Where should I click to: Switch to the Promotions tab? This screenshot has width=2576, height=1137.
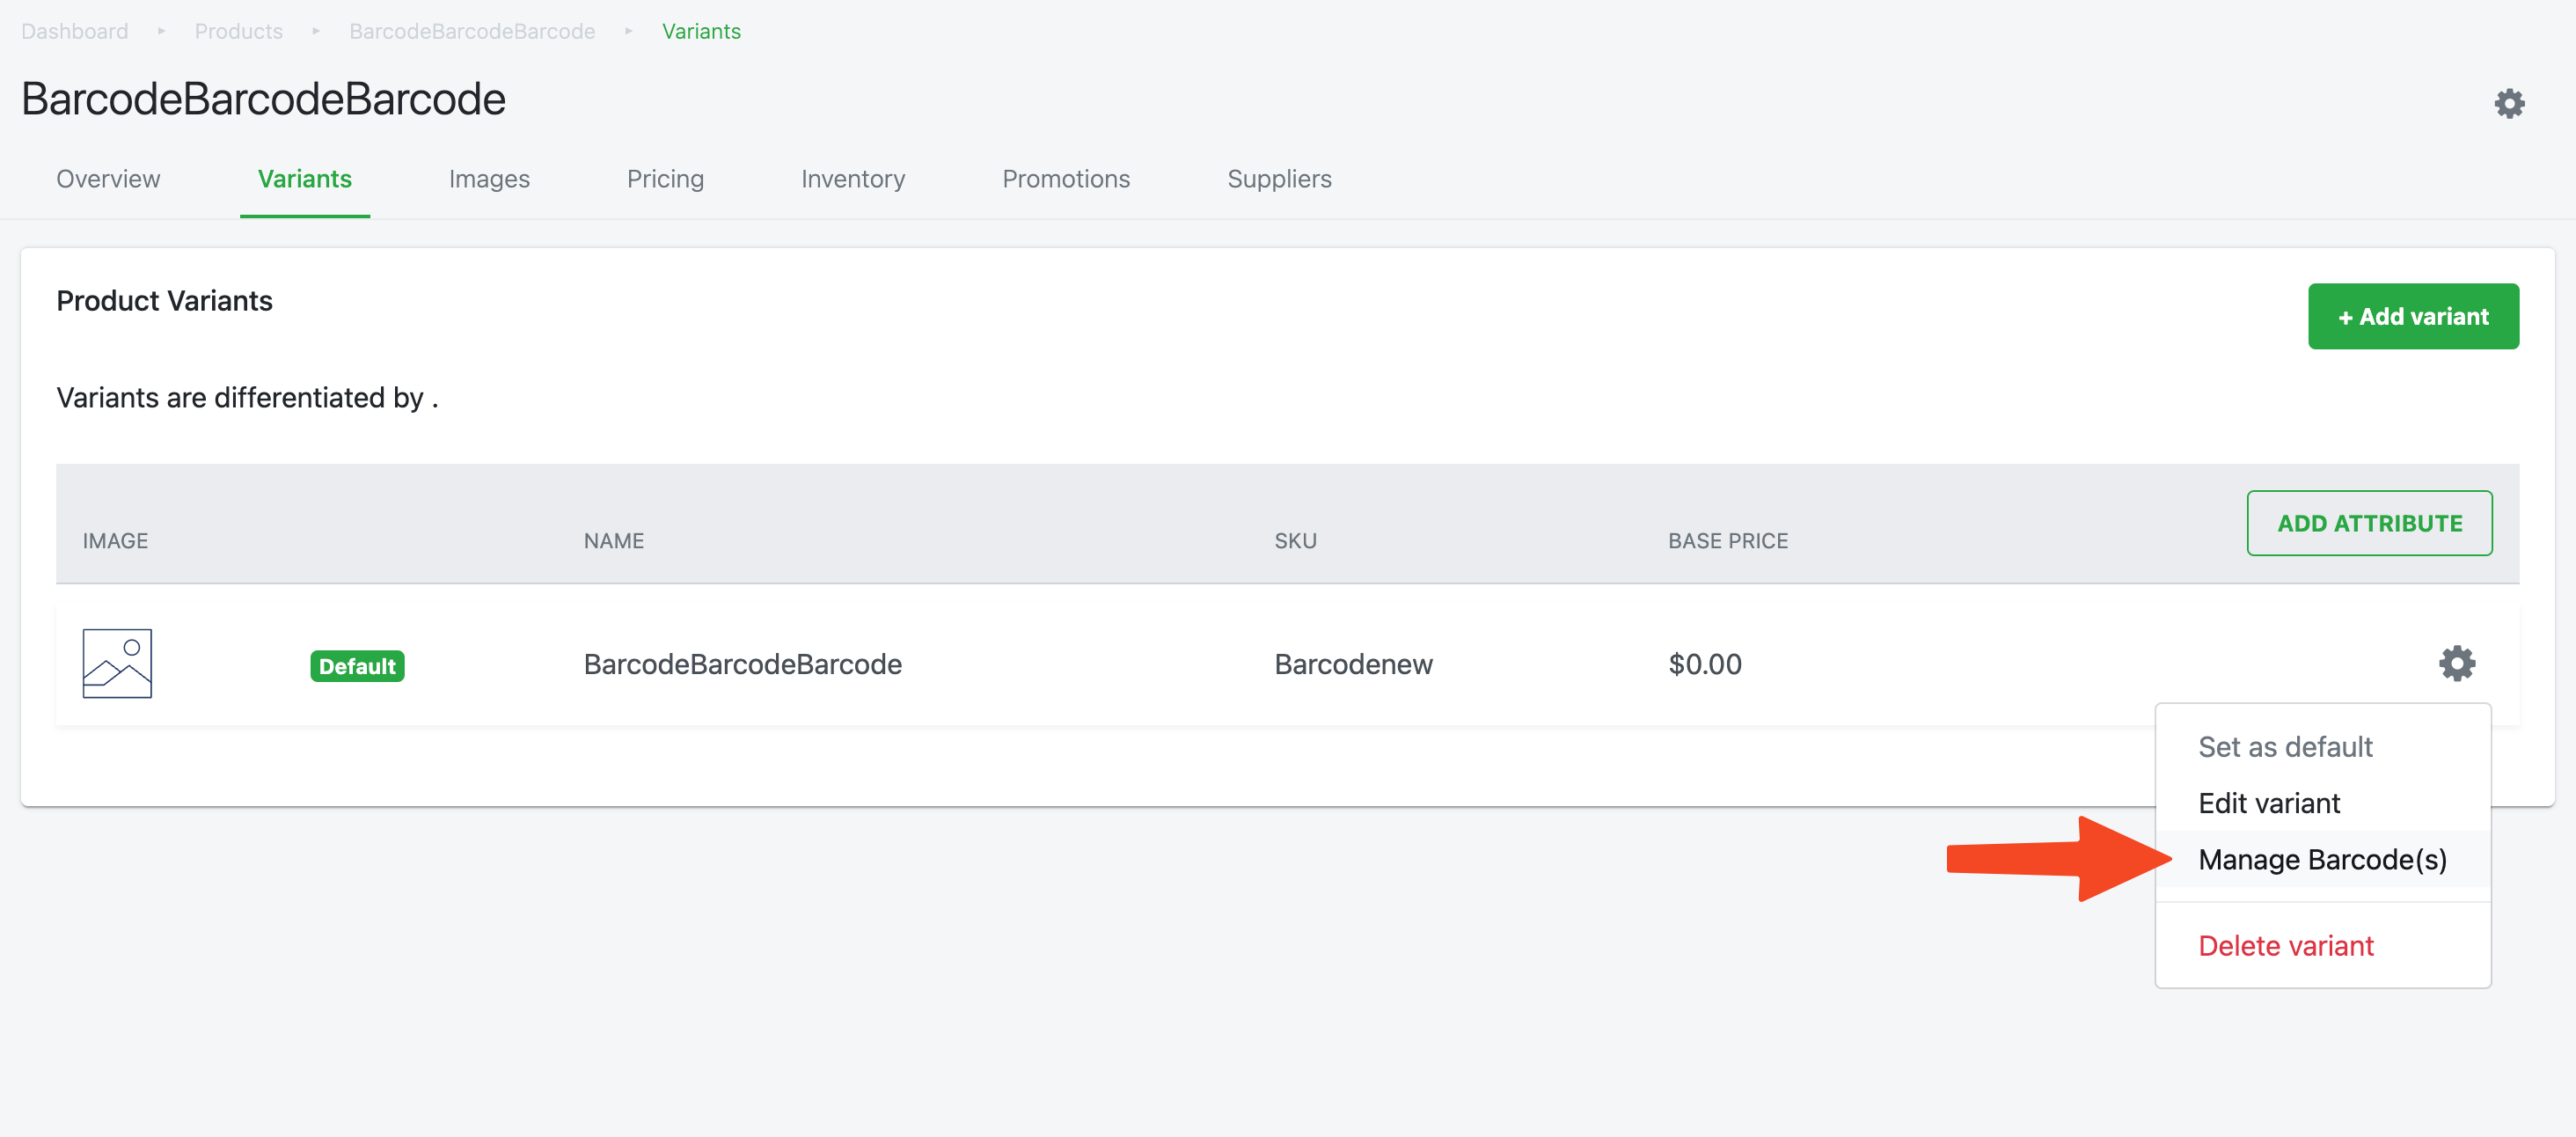(1066, 179)
